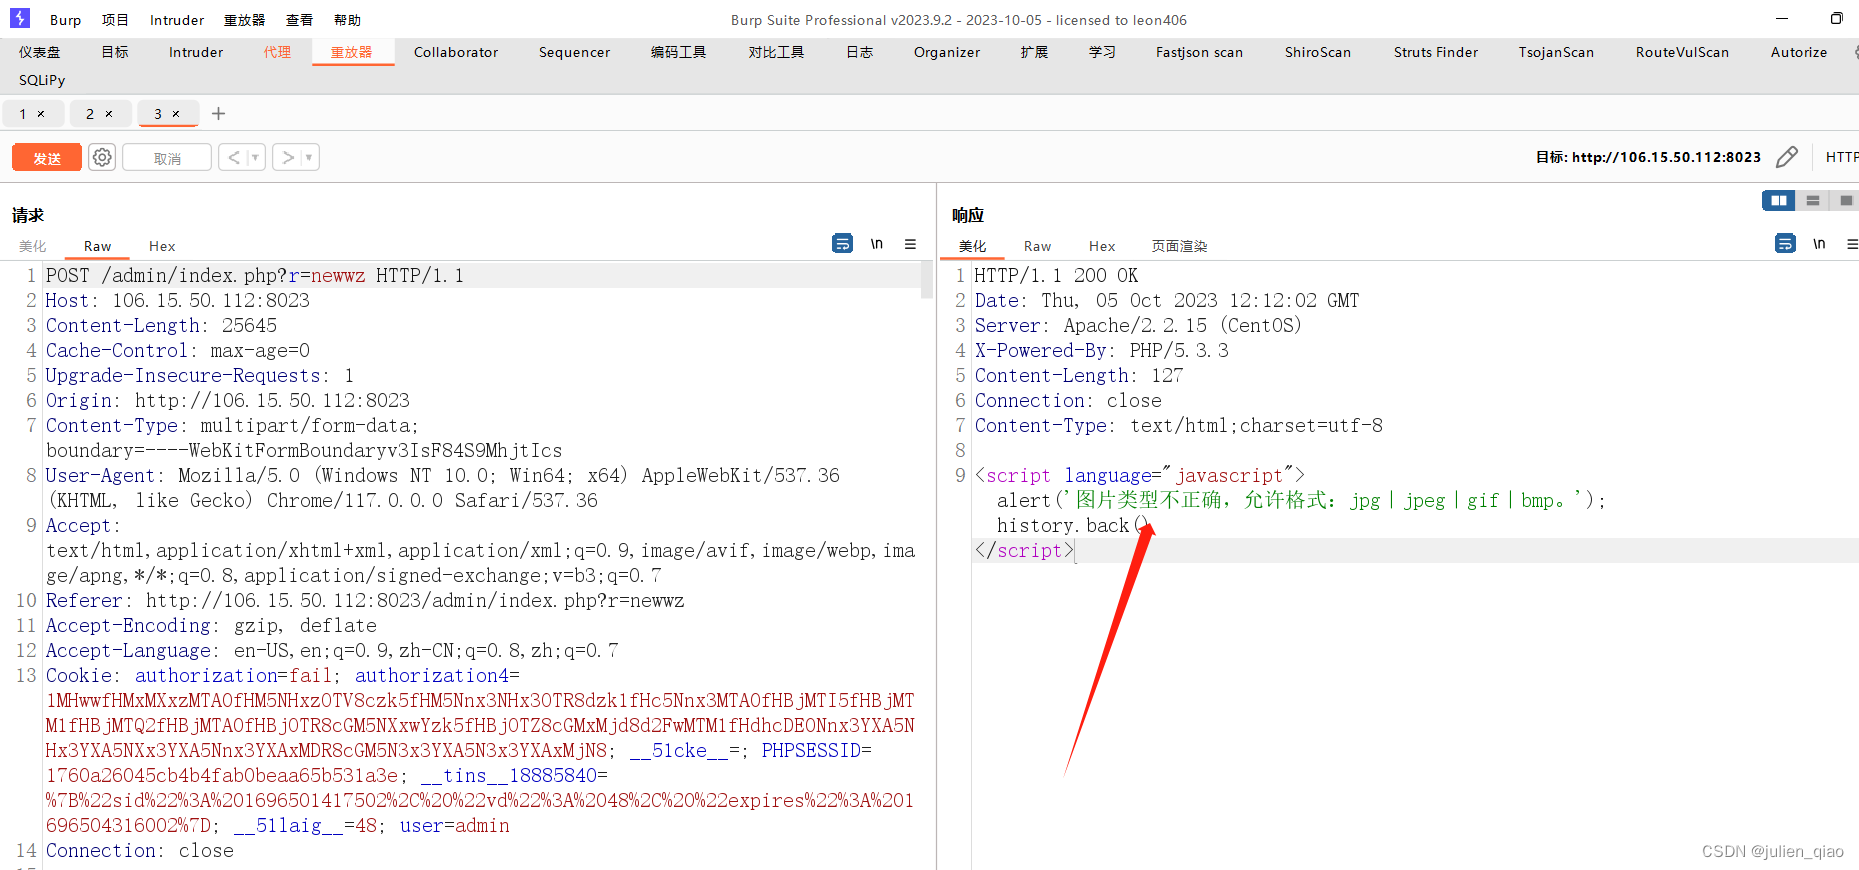Switch to the Collaborator tab
The image size is (1859, 870).
[456, 52]
